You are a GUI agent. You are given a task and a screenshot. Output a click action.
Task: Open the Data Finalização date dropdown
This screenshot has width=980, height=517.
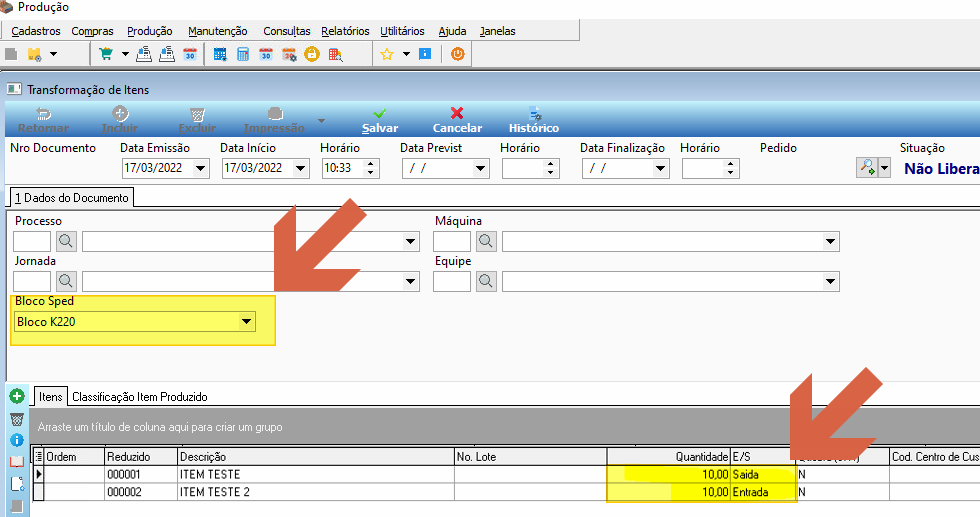(x=661, y=168)
